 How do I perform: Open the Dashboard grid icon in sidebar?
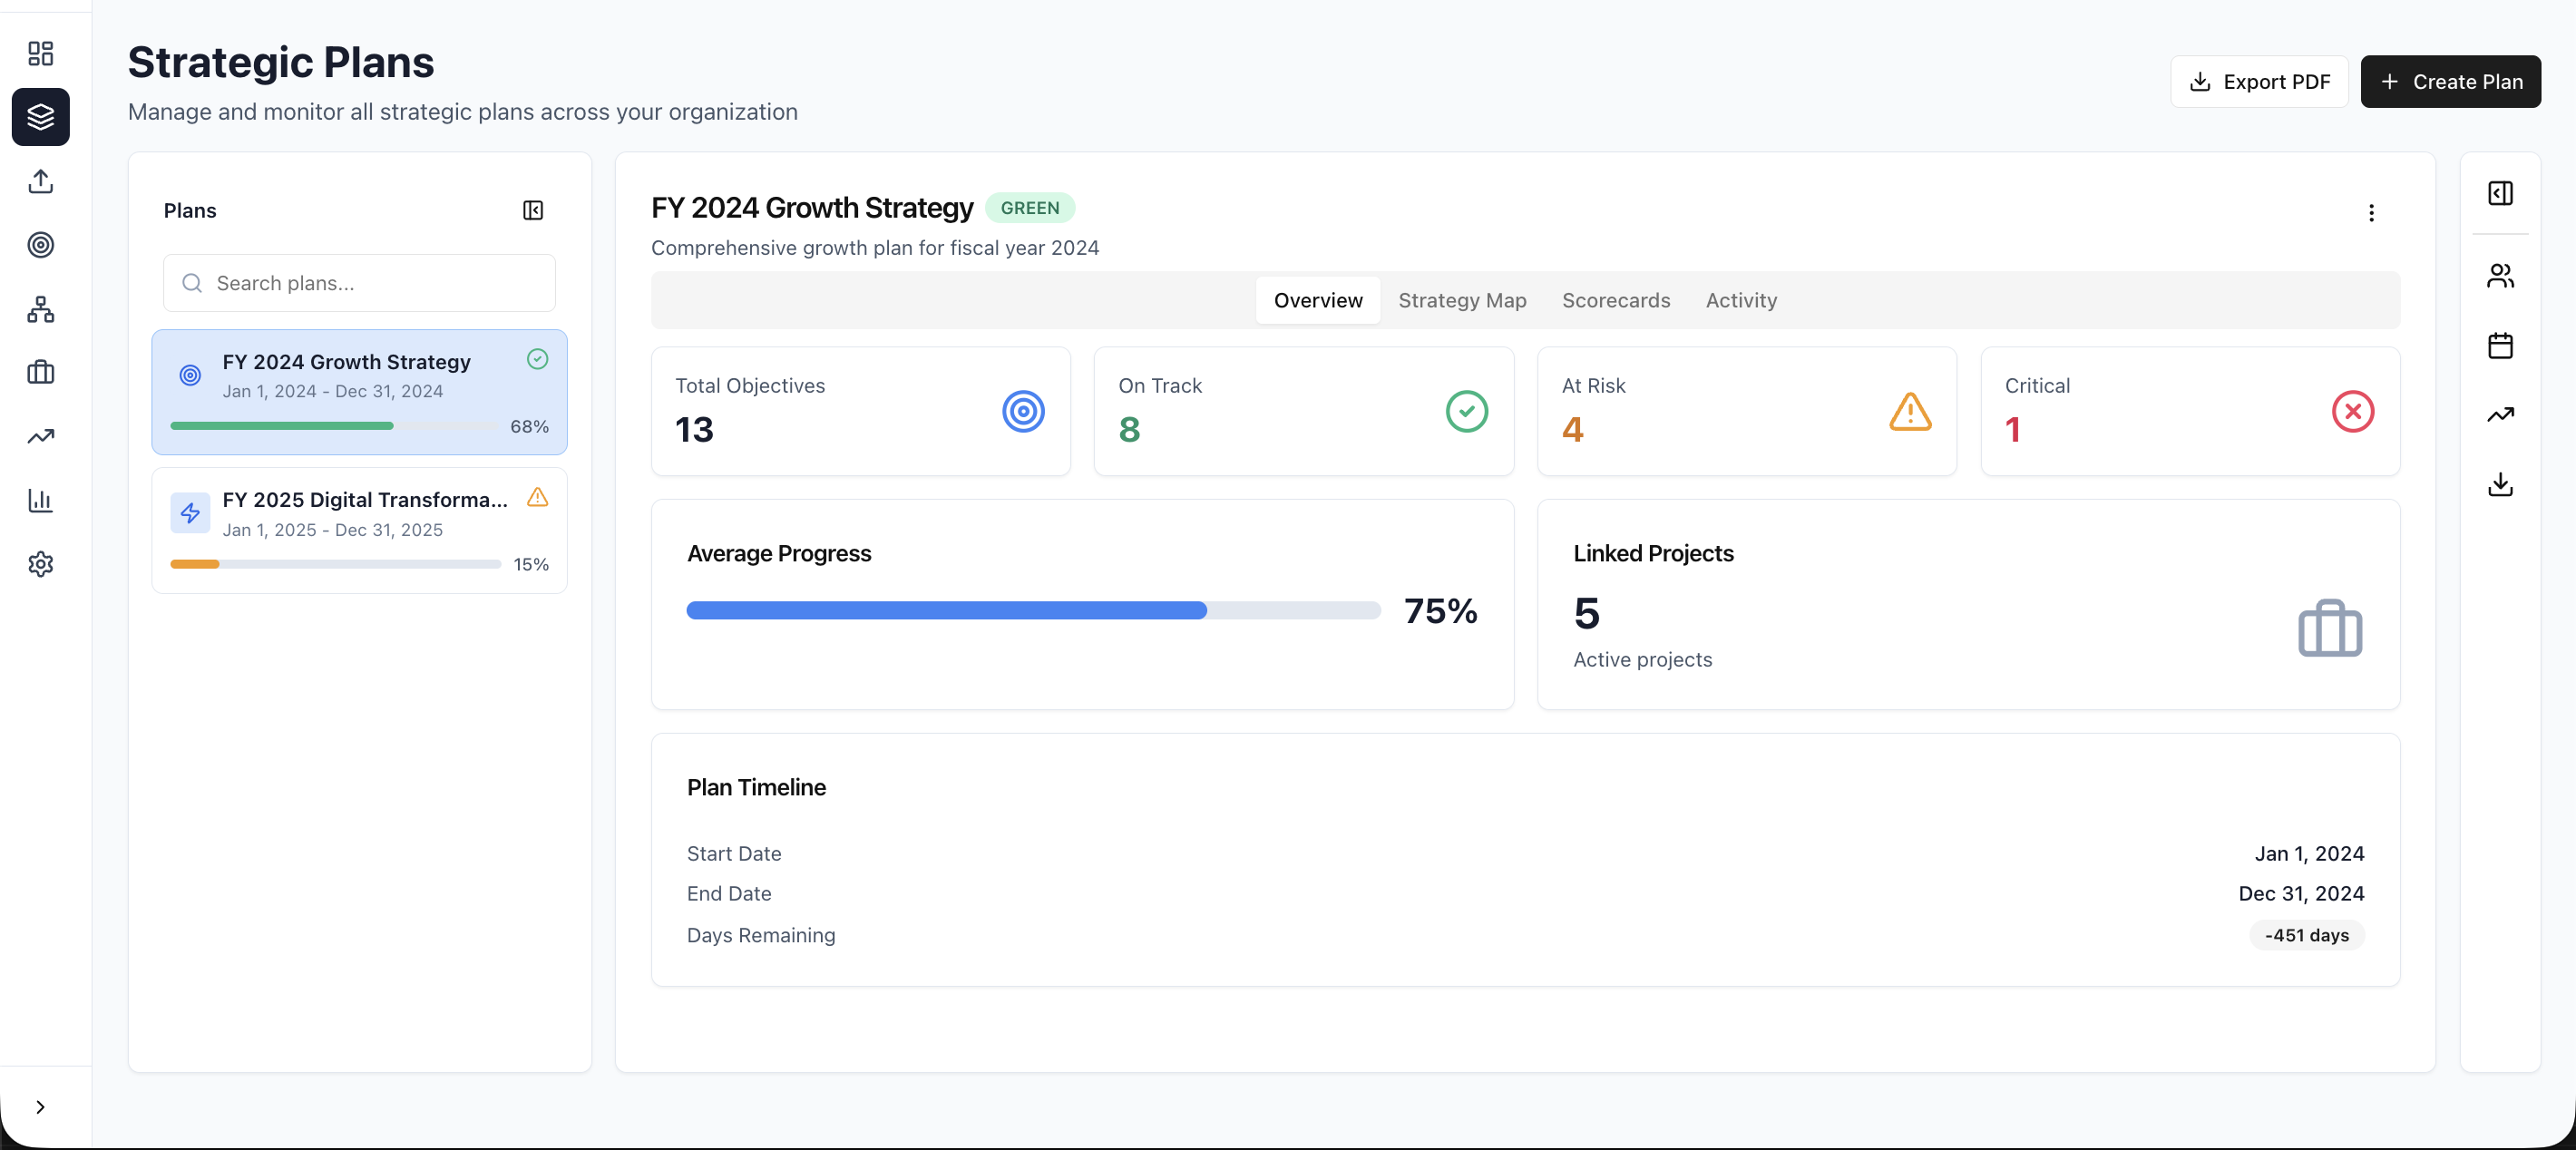41,54
